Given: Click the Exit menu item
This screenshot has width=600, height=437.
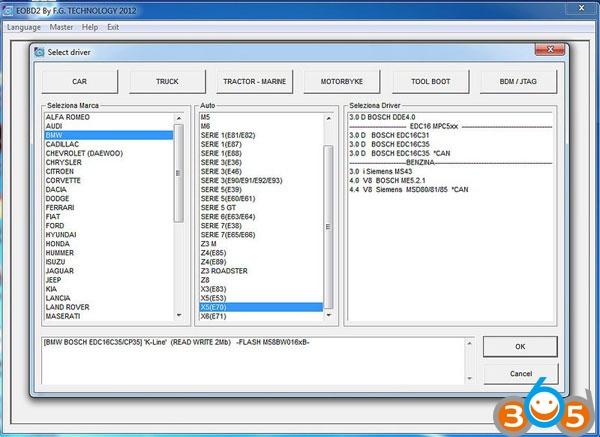Looking at the screenshot, I should (113, 27).
